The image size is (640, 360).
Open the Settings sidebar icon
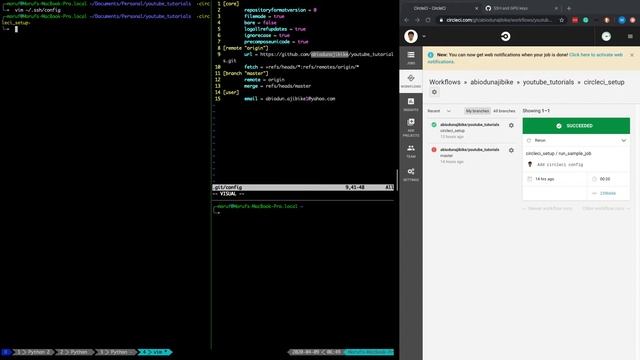click(x=411, y=174)
